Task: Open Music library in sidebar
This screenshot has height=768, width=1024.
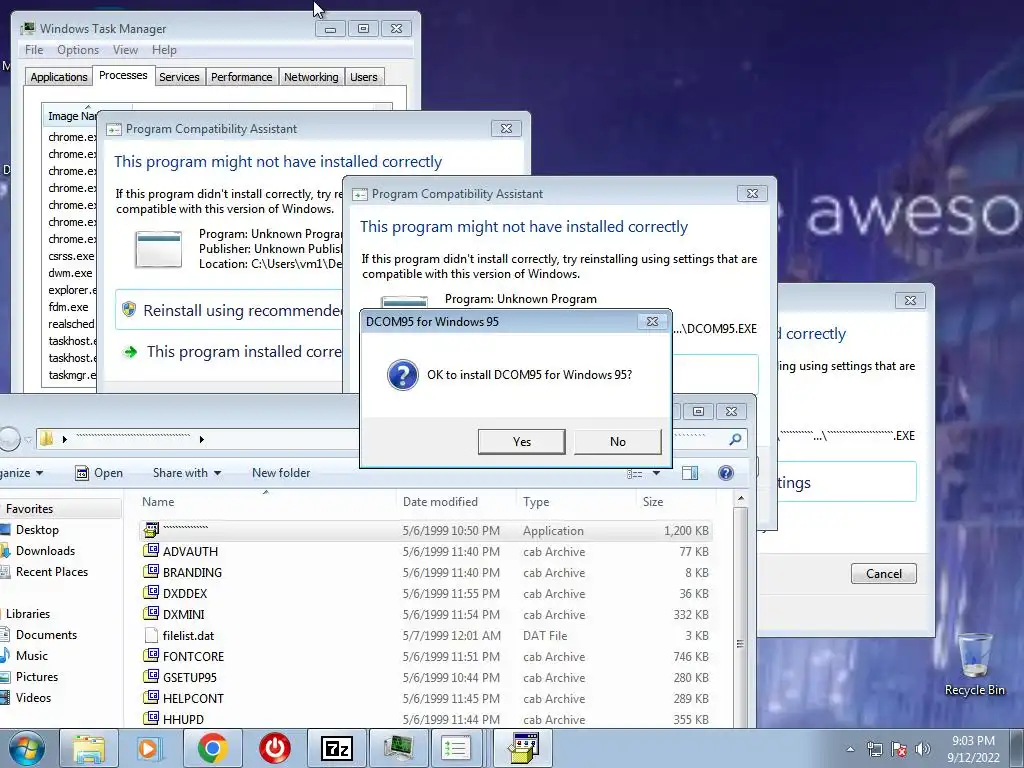Action: pyautogui.click(x=31, y=656)
